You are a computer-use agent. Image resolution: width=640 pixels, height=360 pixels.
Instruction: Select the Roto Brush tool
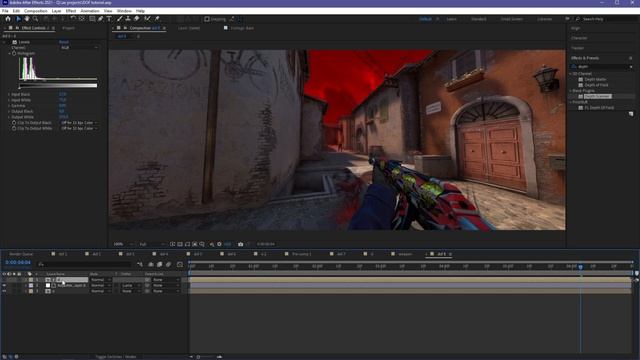(x=147, y=19)
